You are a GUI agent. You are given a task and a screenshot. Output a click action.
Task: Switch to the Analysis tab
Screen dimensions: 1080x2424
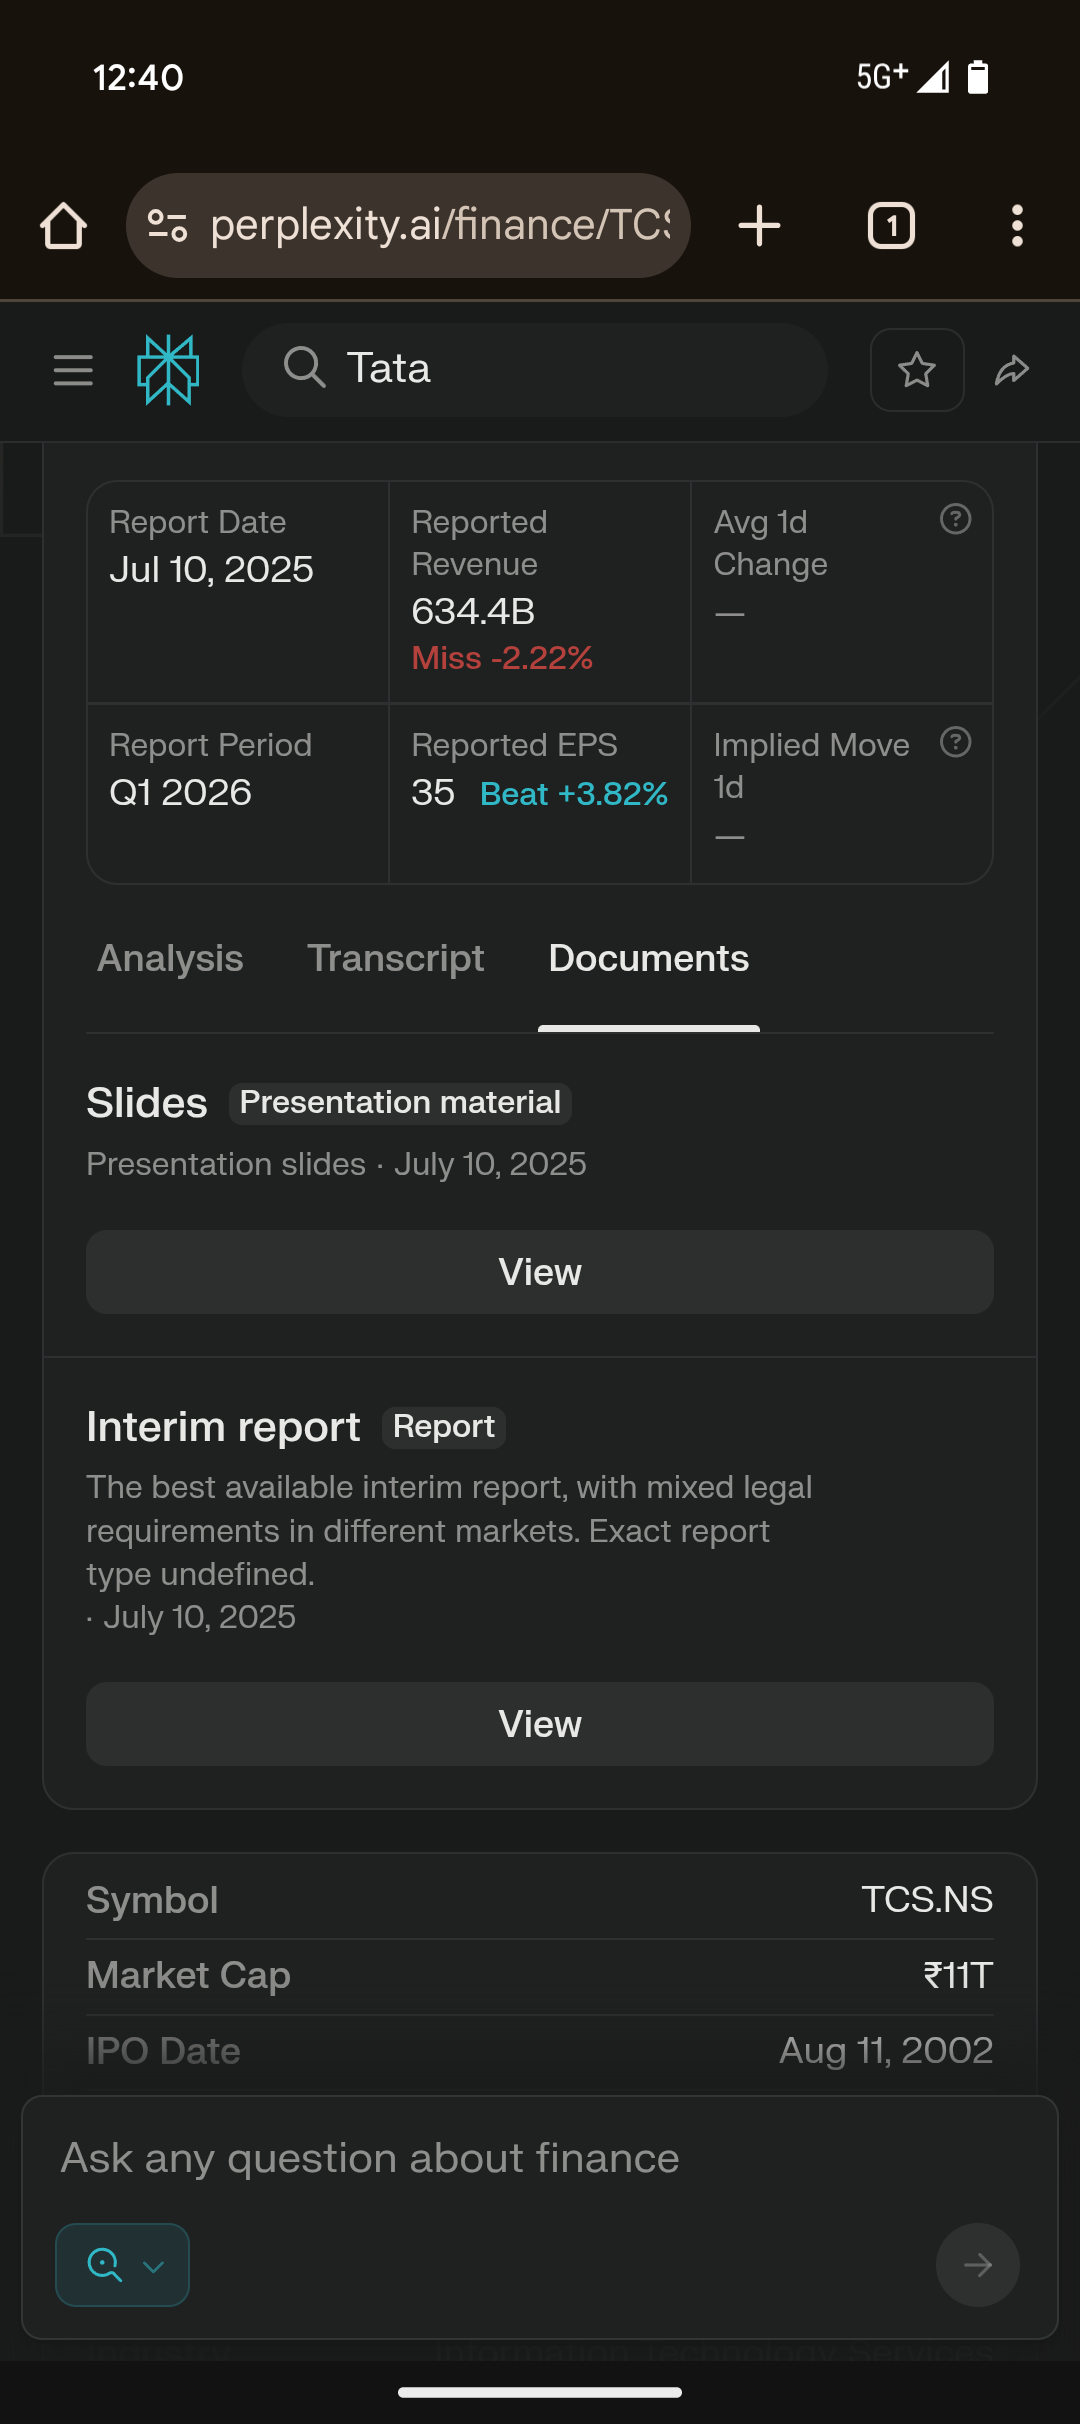tap(170, 959)
